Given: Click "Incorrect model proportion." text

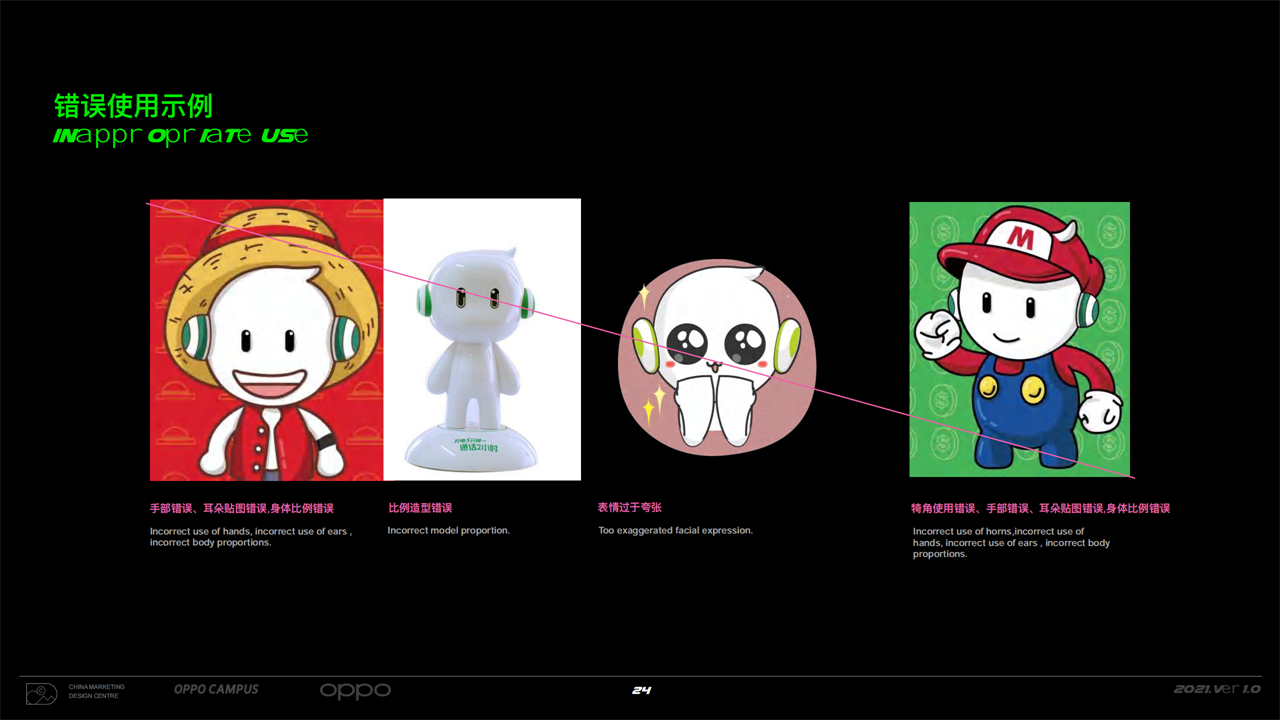Looking at the screenshot, I should (448, 530).
